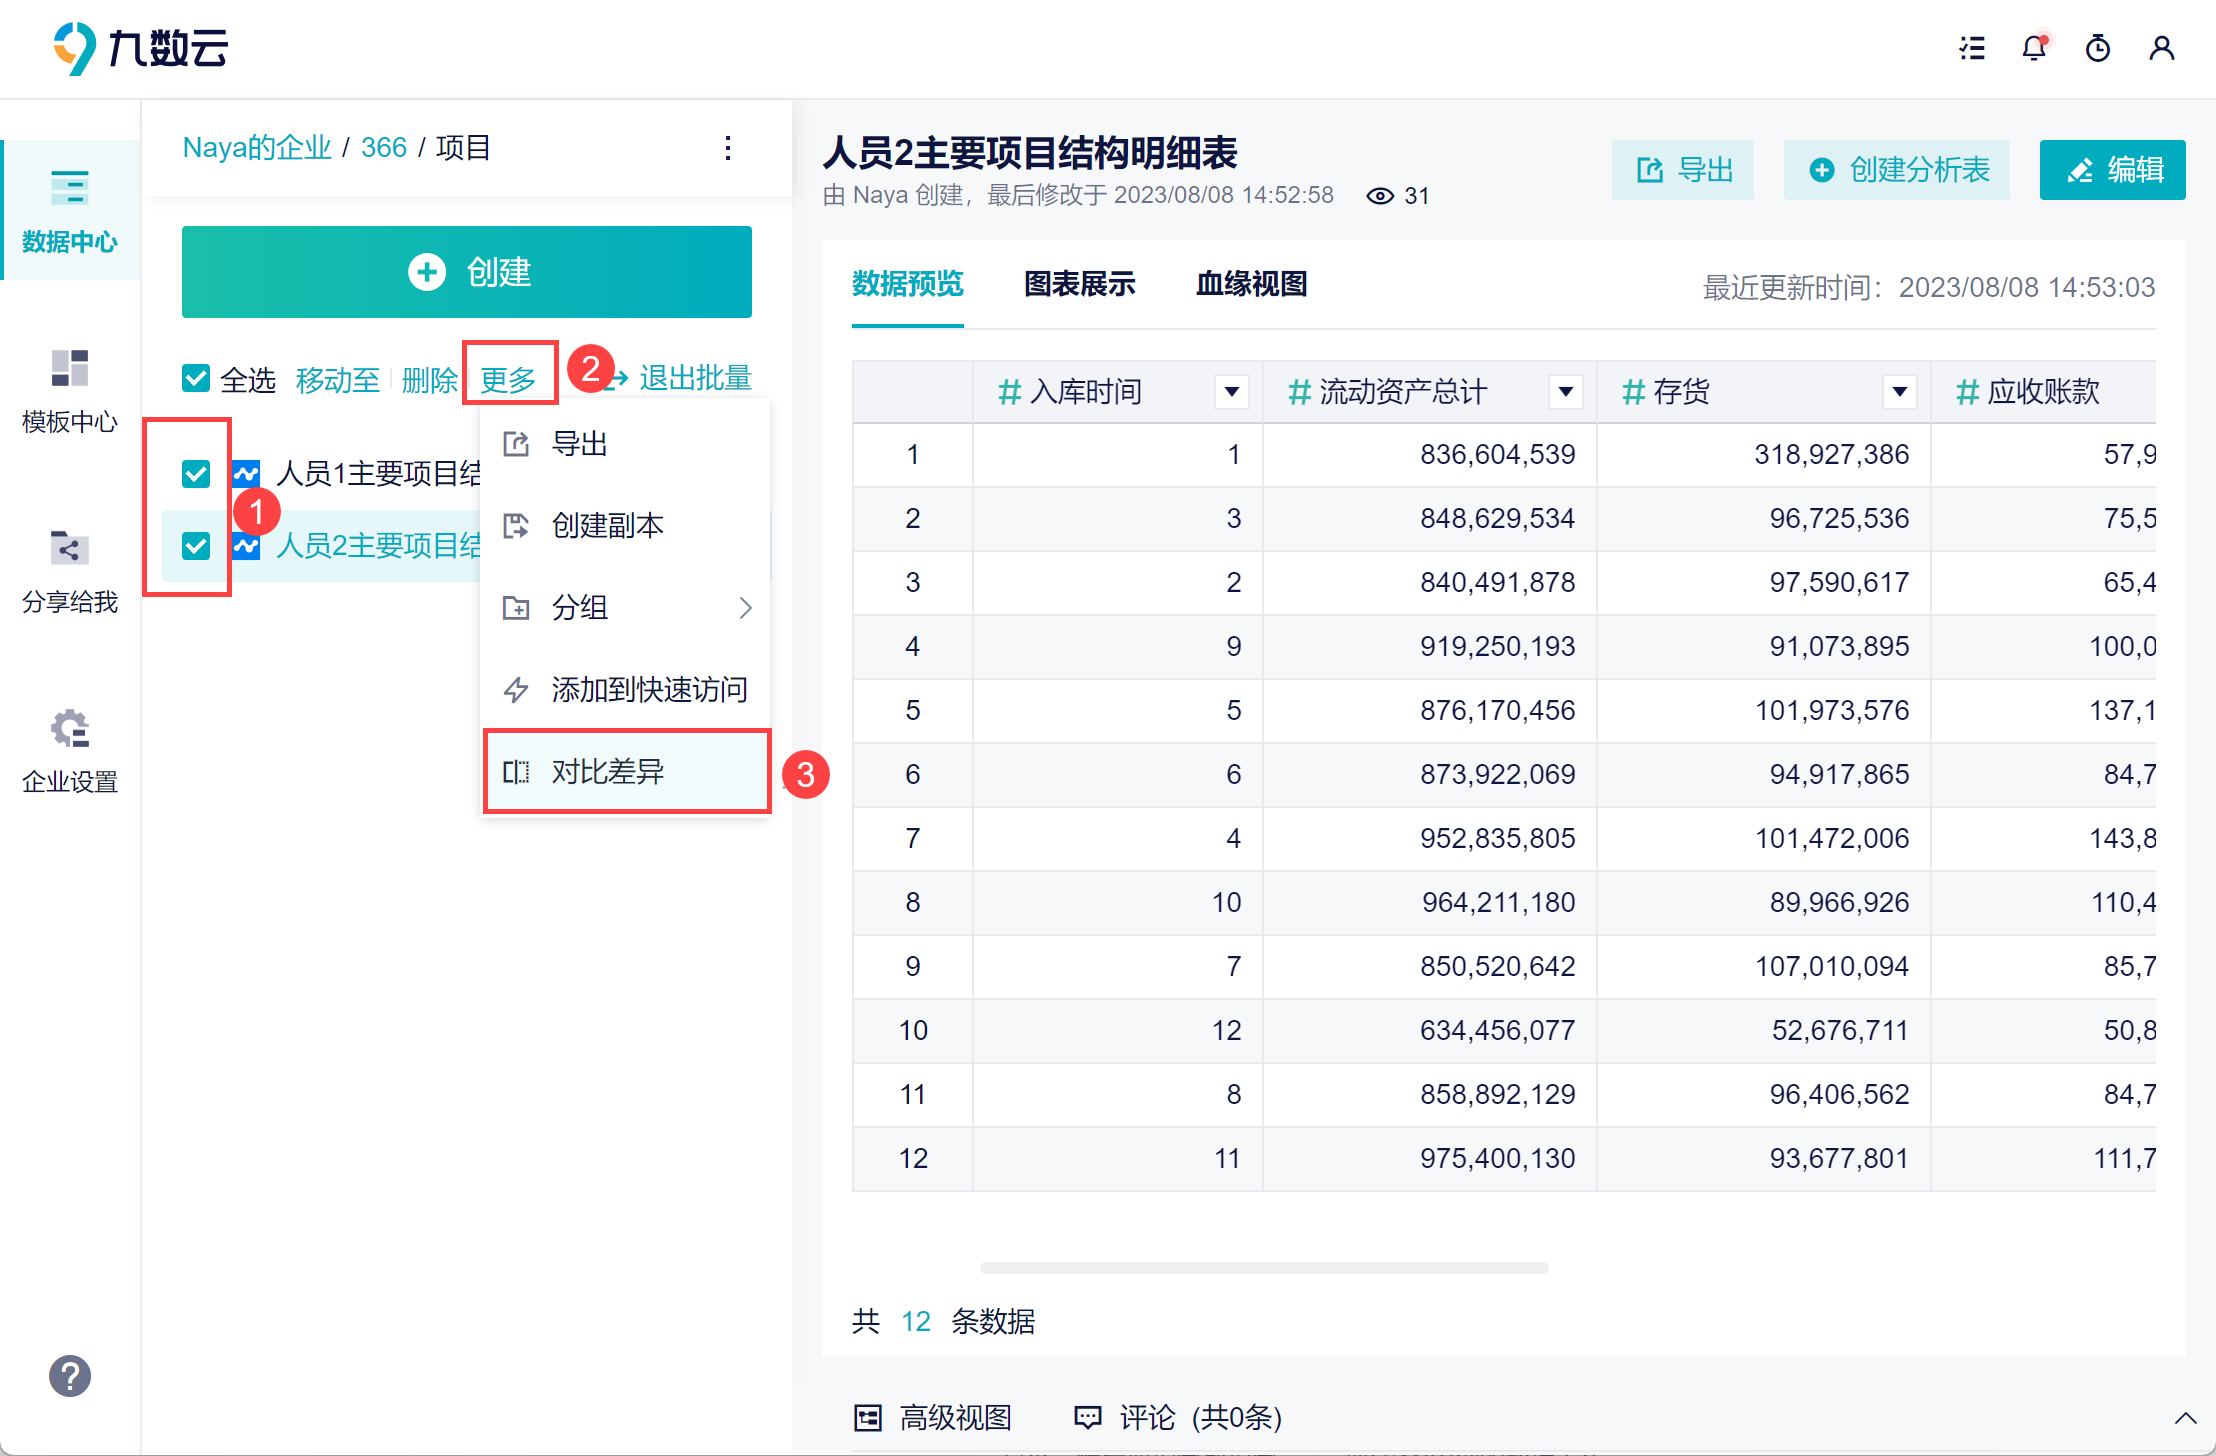Choose 对比差异 in the menu
This screenshot has width=2216, height=1456.
click(626, 771)
